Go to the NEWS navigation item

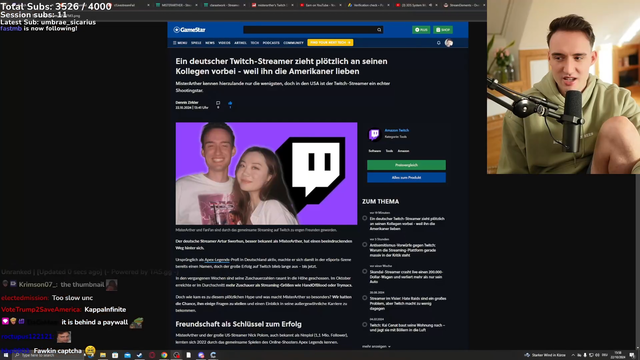point(210,43)
